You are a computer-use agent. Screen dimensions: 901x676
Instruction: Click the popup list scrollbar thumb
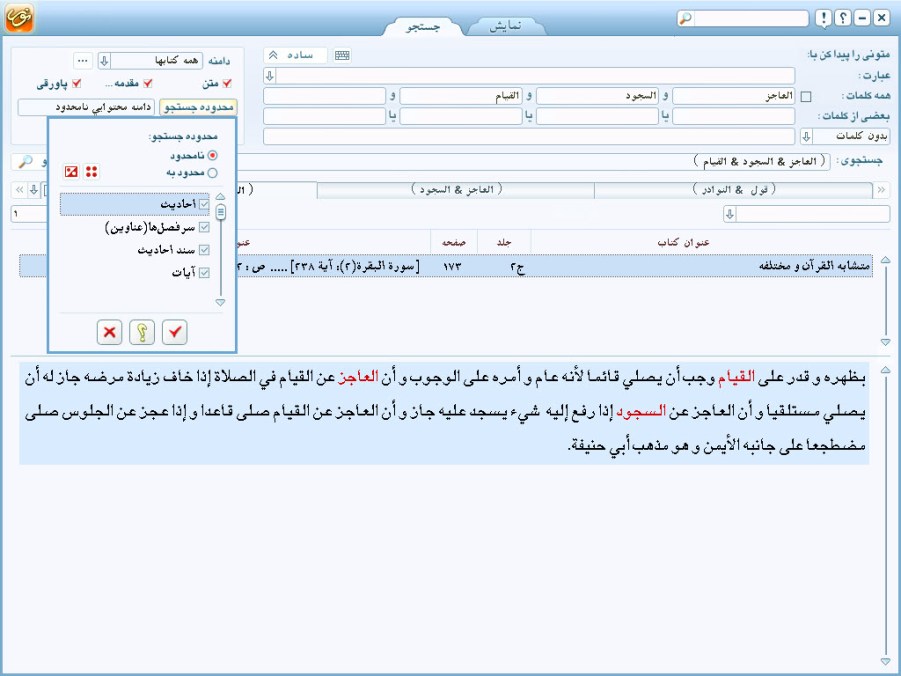(x=221, y=212)
